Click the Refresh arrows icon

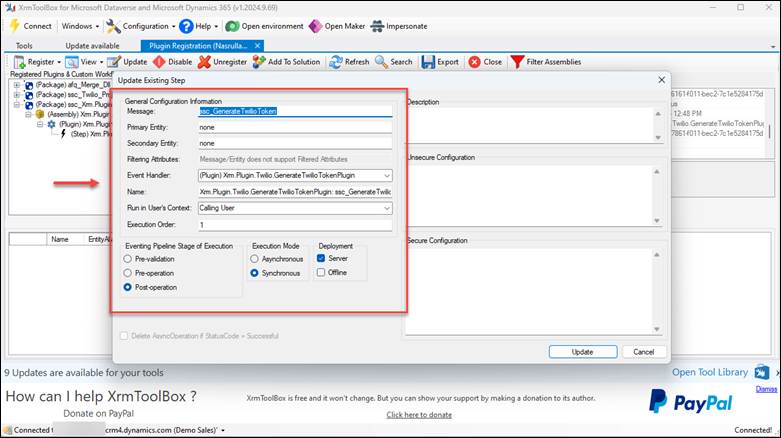(336, 62)
